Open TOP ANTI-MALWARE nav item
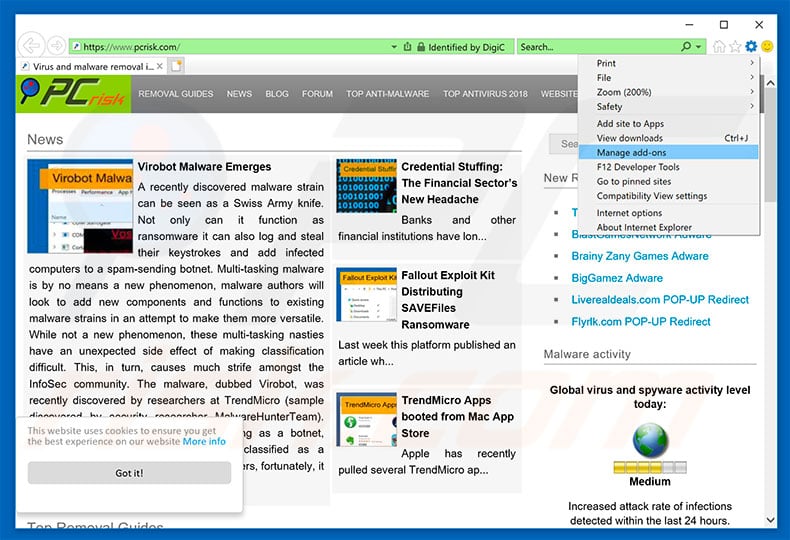 click(387, 94)
